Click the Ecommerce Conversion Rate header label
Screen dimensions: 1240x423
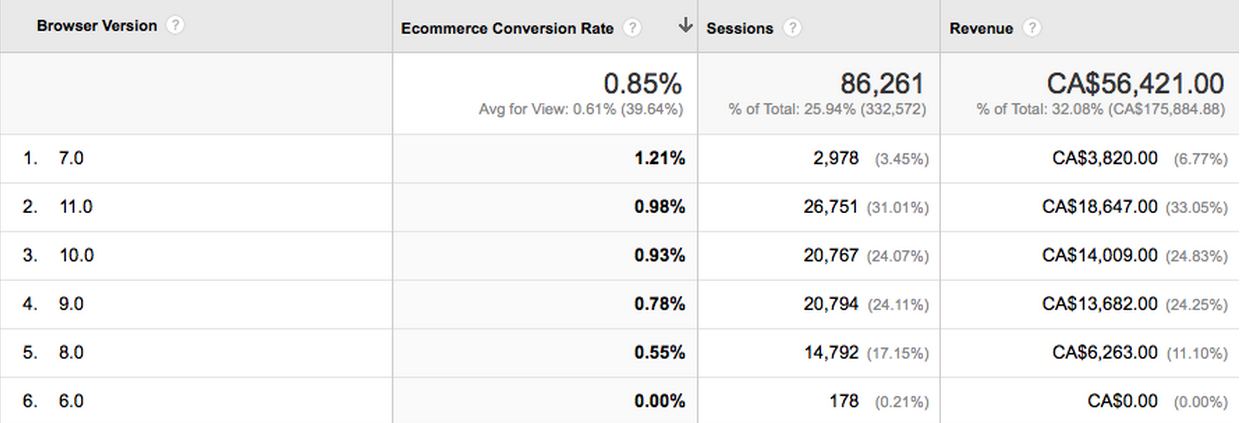click(x=507, y=28)
